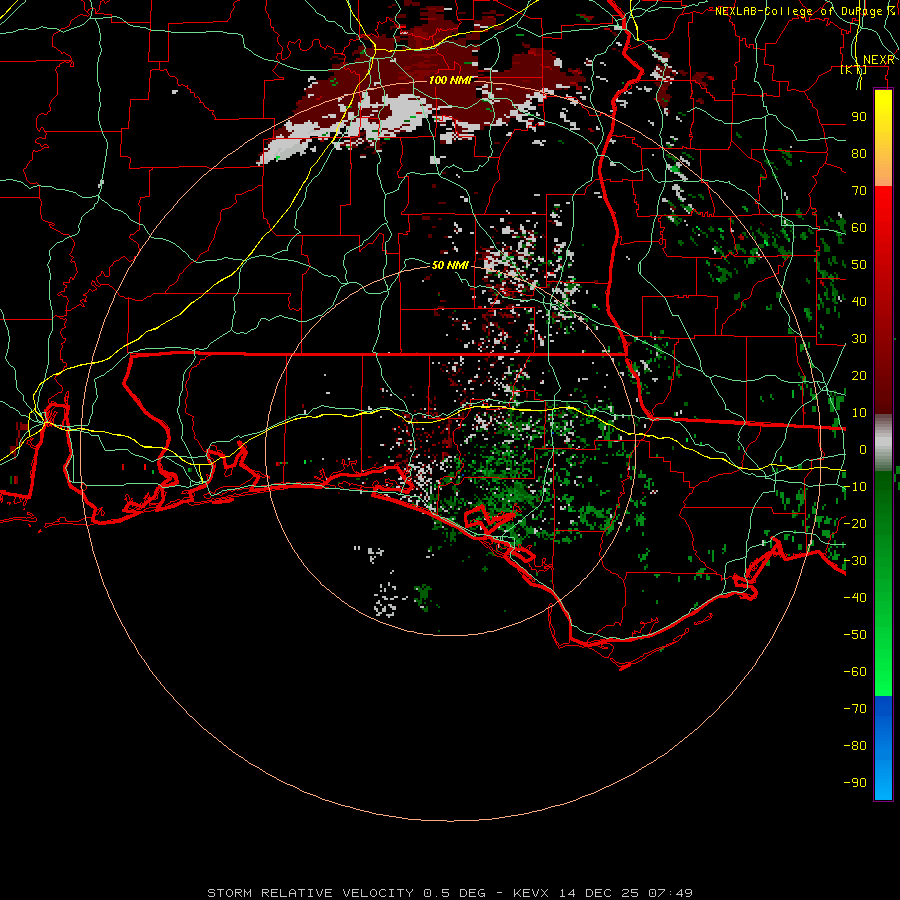Viewport: 900px width, 900px height.
Task: Click the positive "80" scale label
Action: coord(859,153)
